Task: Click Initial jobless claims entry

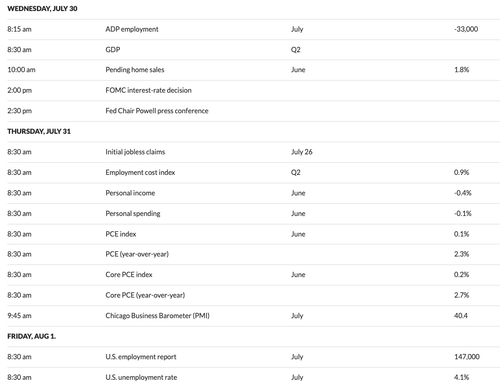Action: tap(135, 152)
